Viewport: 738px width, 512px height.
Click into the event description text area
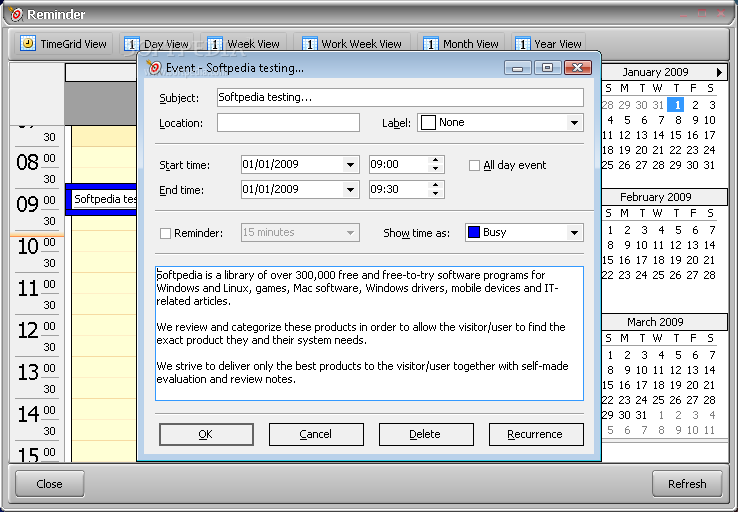(369, 334)
